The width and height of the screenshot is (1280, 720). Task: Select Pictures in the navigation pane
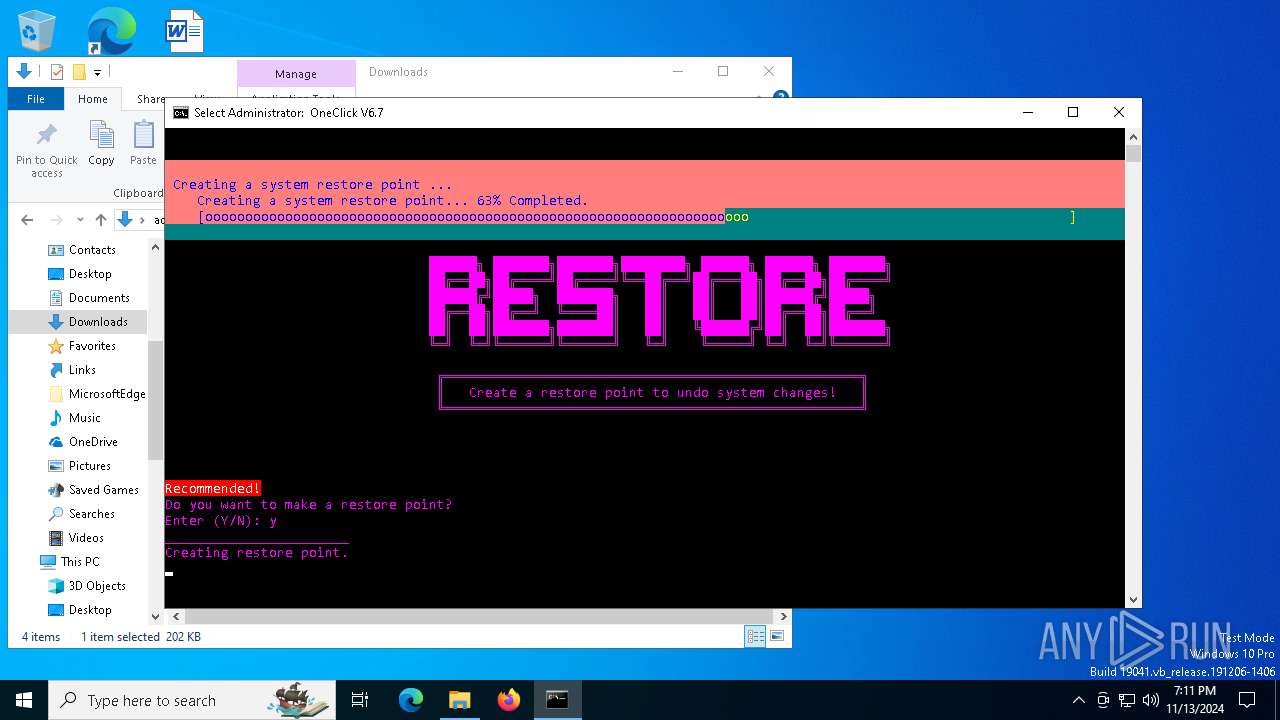click(x=89, y=466)
